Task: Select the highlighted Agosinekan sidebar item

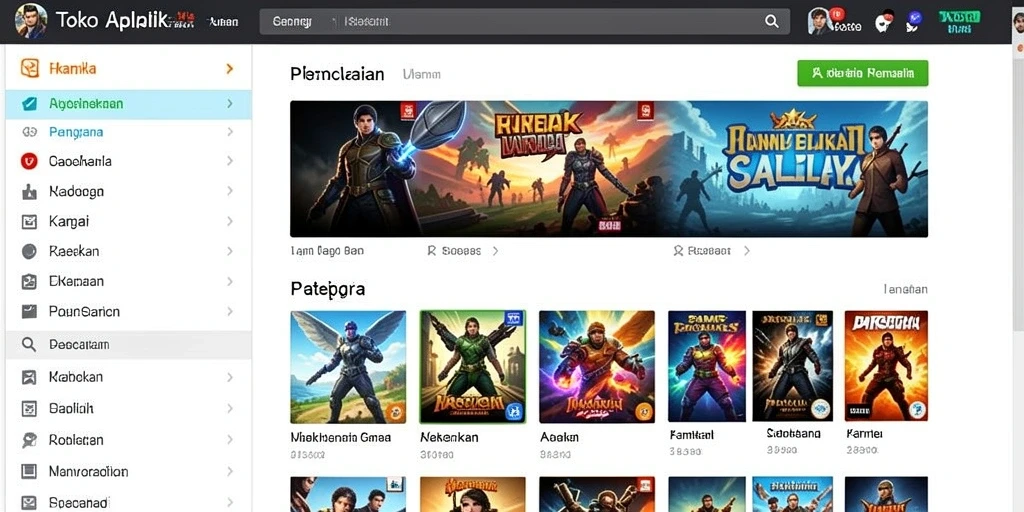Action: click(x=129, y=104)
